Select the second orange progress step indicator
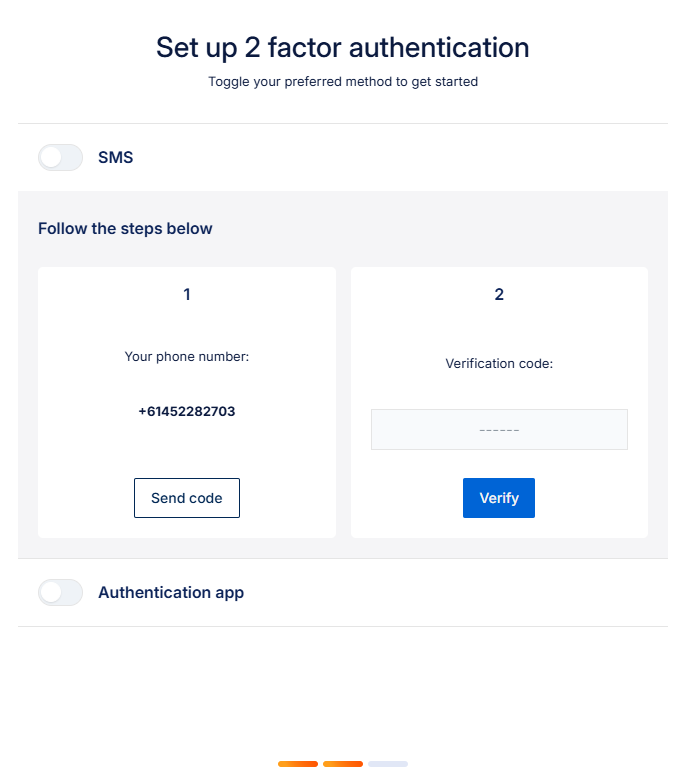 pyautogui.click(x=343, y=764)
